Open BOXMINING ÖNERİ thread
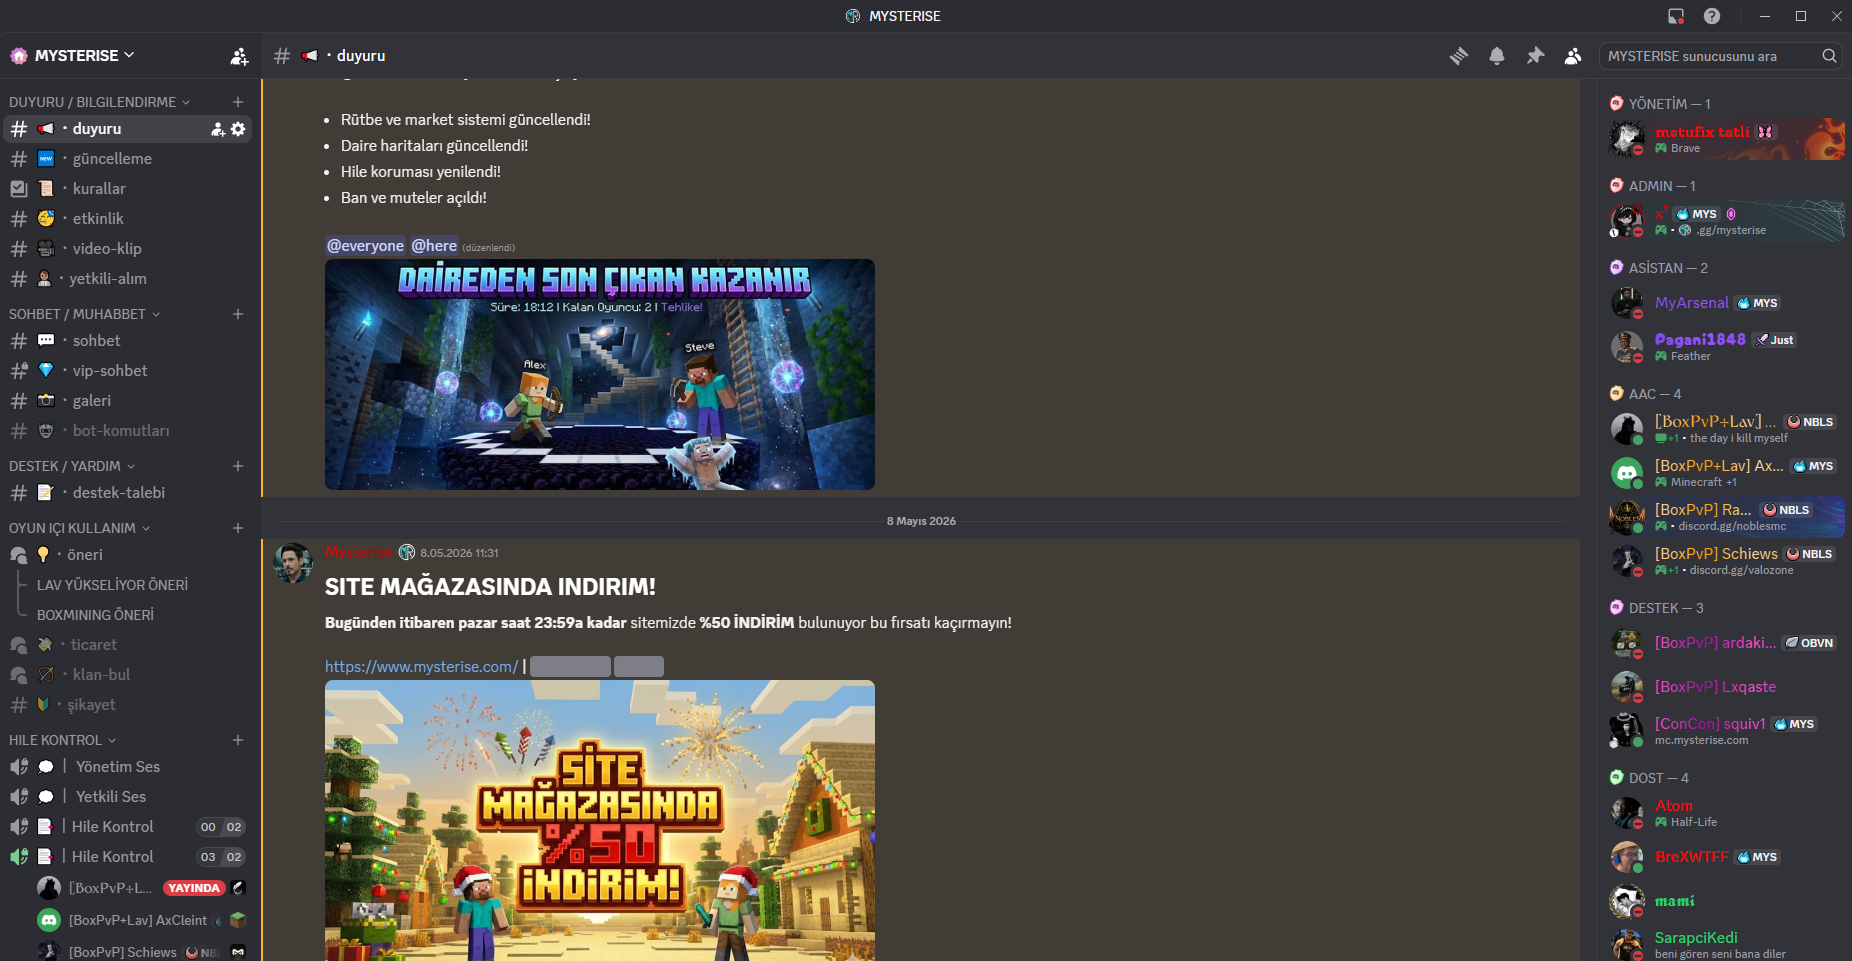Screen dimensions: 1852x961 [95, 615]
